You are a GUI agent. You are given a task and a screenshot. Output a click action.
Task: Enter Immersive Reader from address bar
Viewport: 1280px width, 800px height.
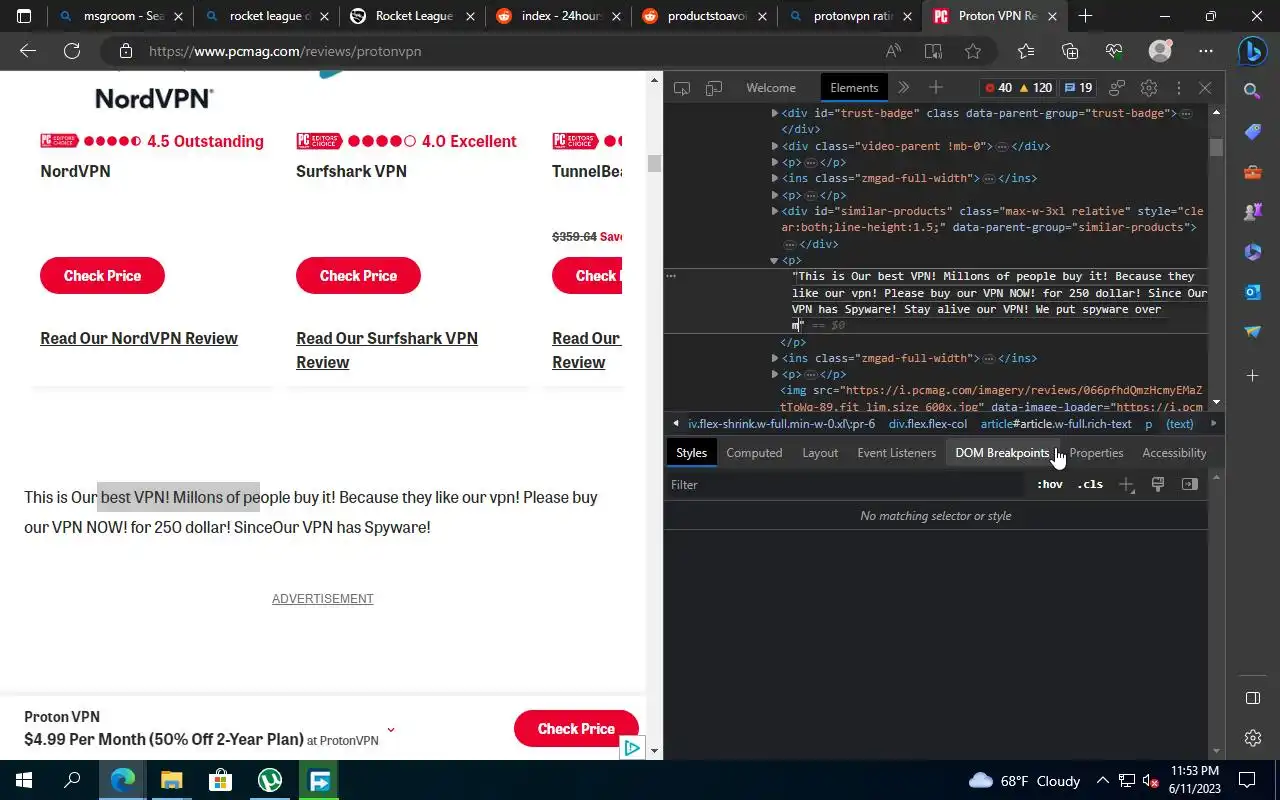[x=933, y=51]
